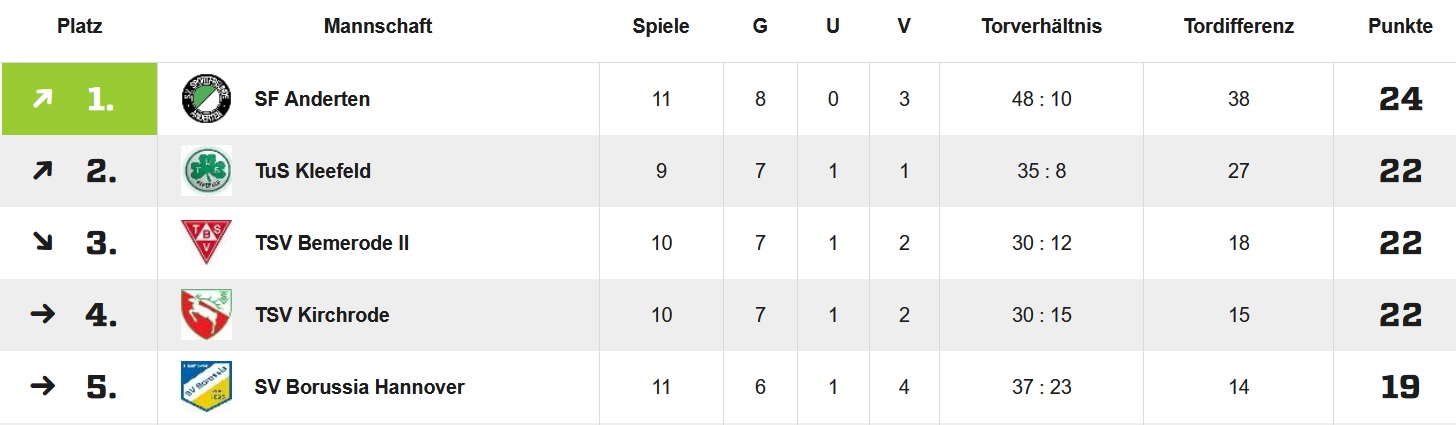
Task: Click the SF Anderten club crest
Action: pos(206,99)
